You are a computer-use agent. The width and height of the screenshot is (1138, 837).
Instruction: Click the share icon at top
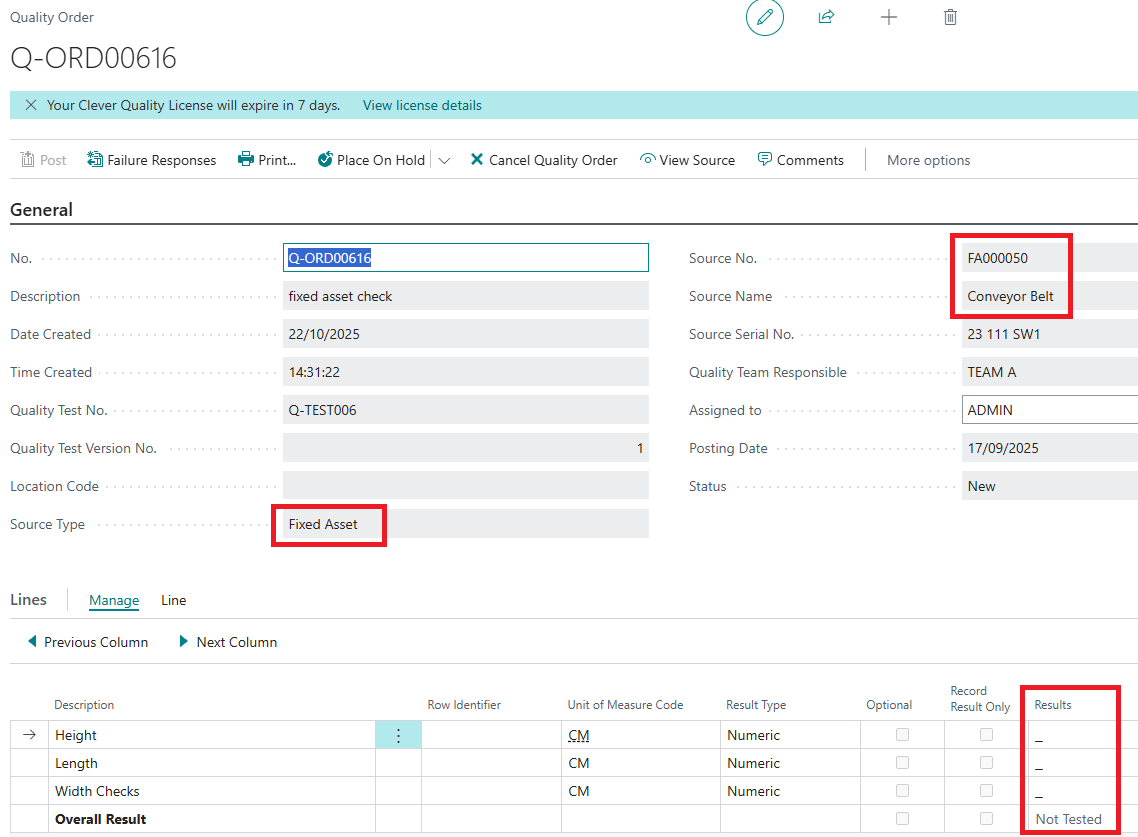(826, 18)
